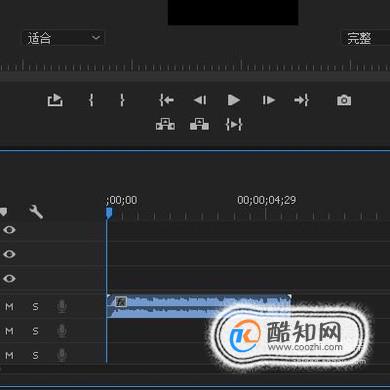Toggle visibility of middle video track
This screenshot has height=390, width=390.
point(9,254)
